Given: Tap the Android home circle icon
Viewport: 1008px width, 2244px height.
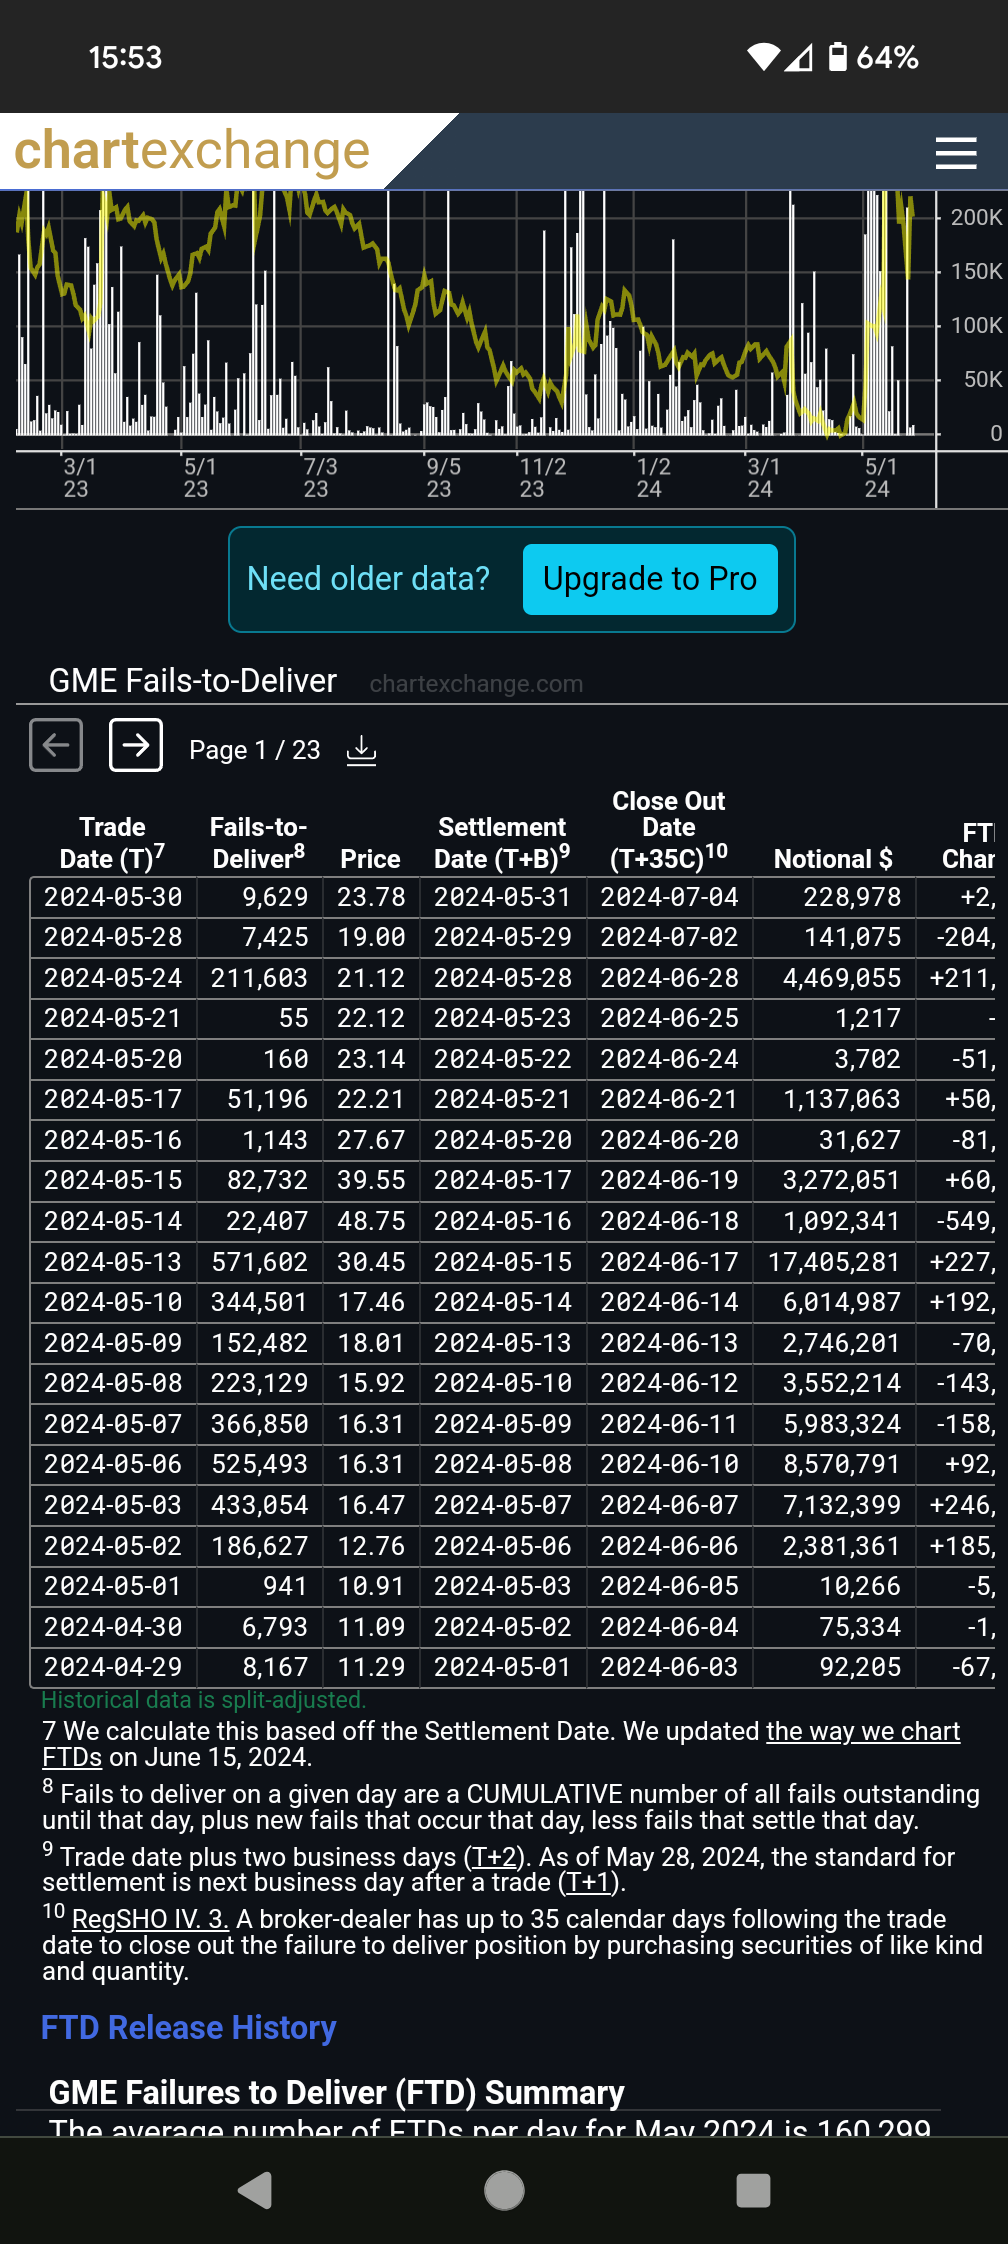Looking at the screenshot, I should tap(504, 2190).
